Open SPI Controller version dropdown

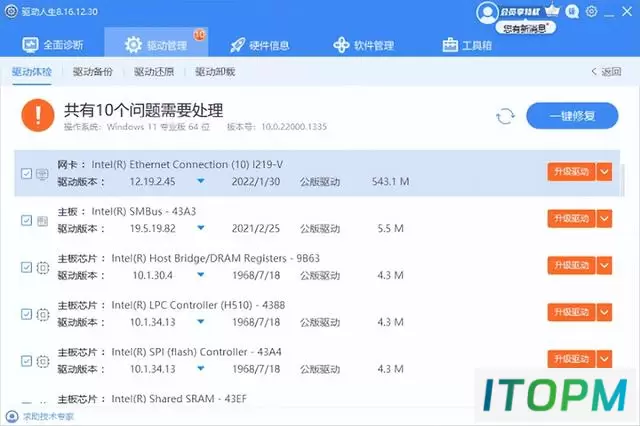[x=201, y=368]
